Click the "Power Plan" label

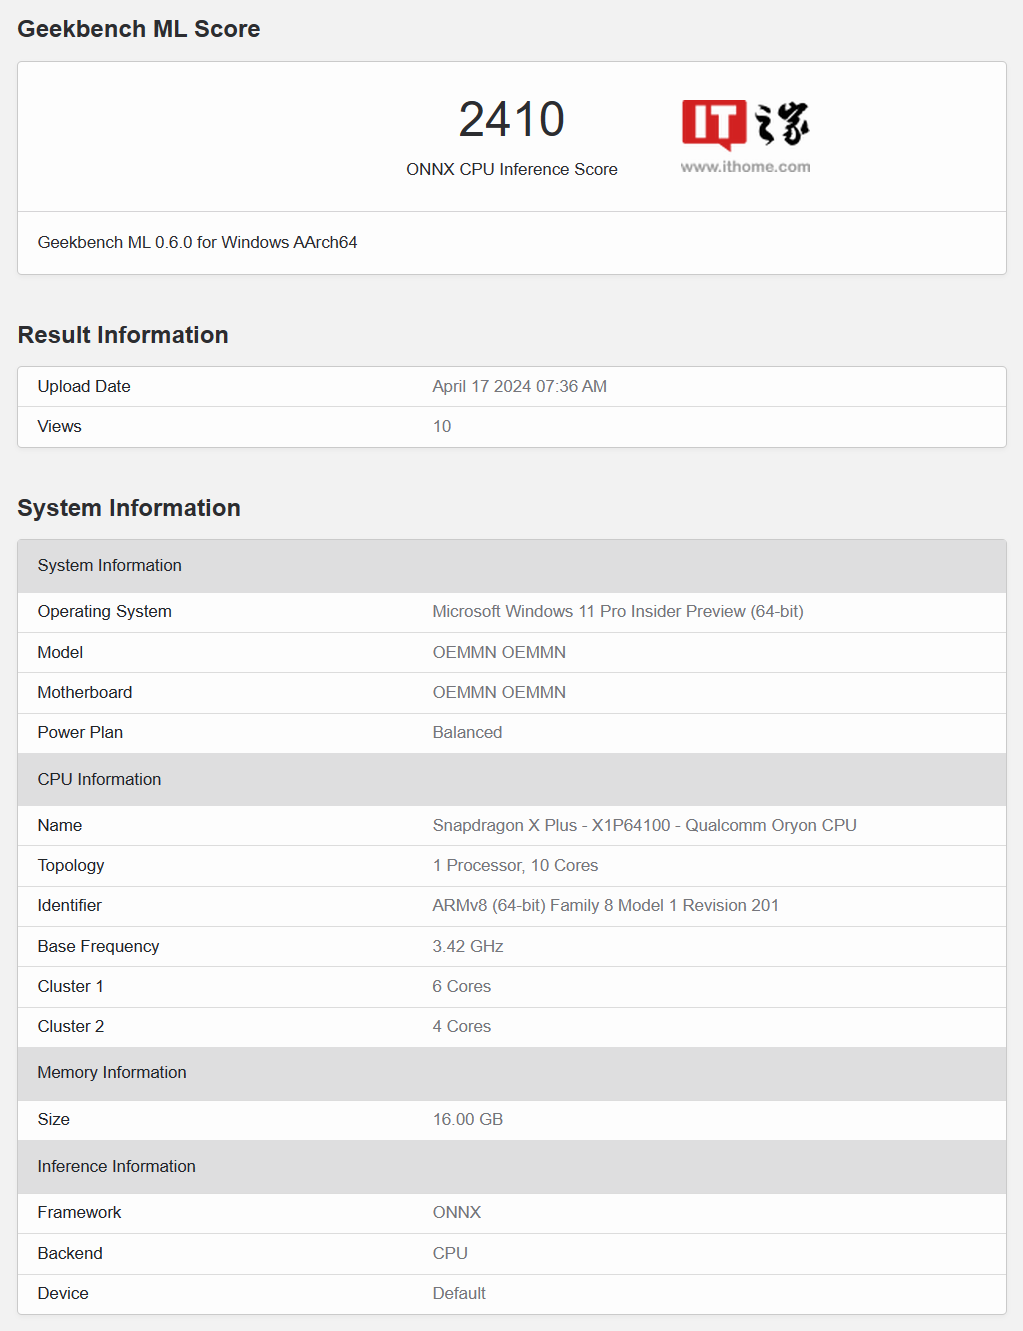(80, 733)
